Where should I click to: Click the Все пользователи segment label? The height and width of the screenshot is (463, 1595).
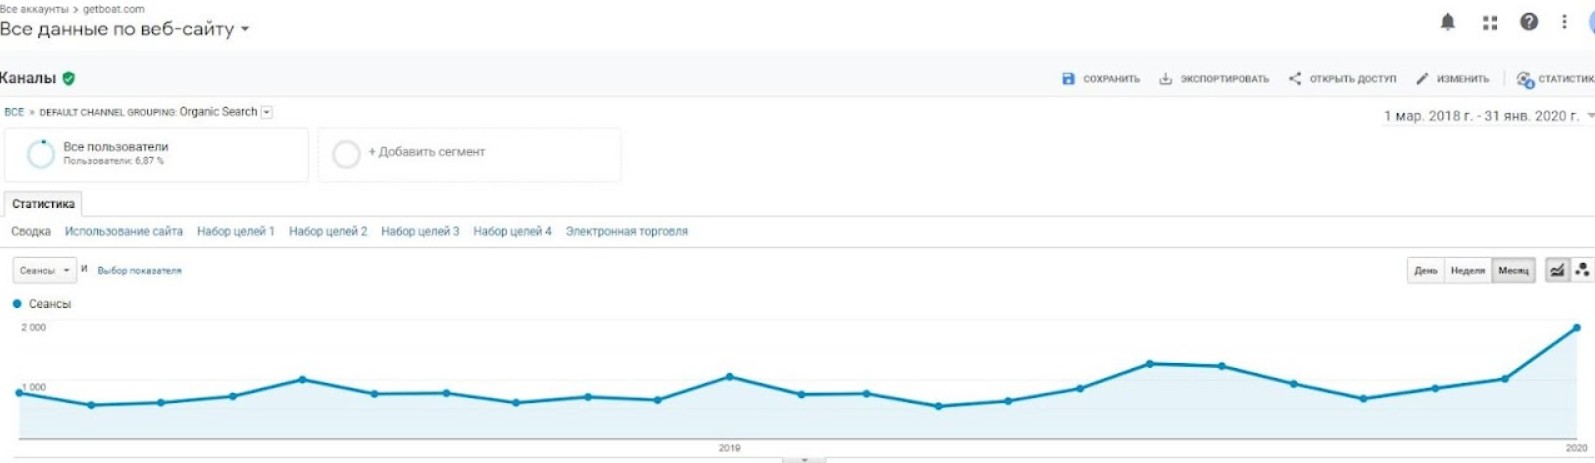(116, 147)
